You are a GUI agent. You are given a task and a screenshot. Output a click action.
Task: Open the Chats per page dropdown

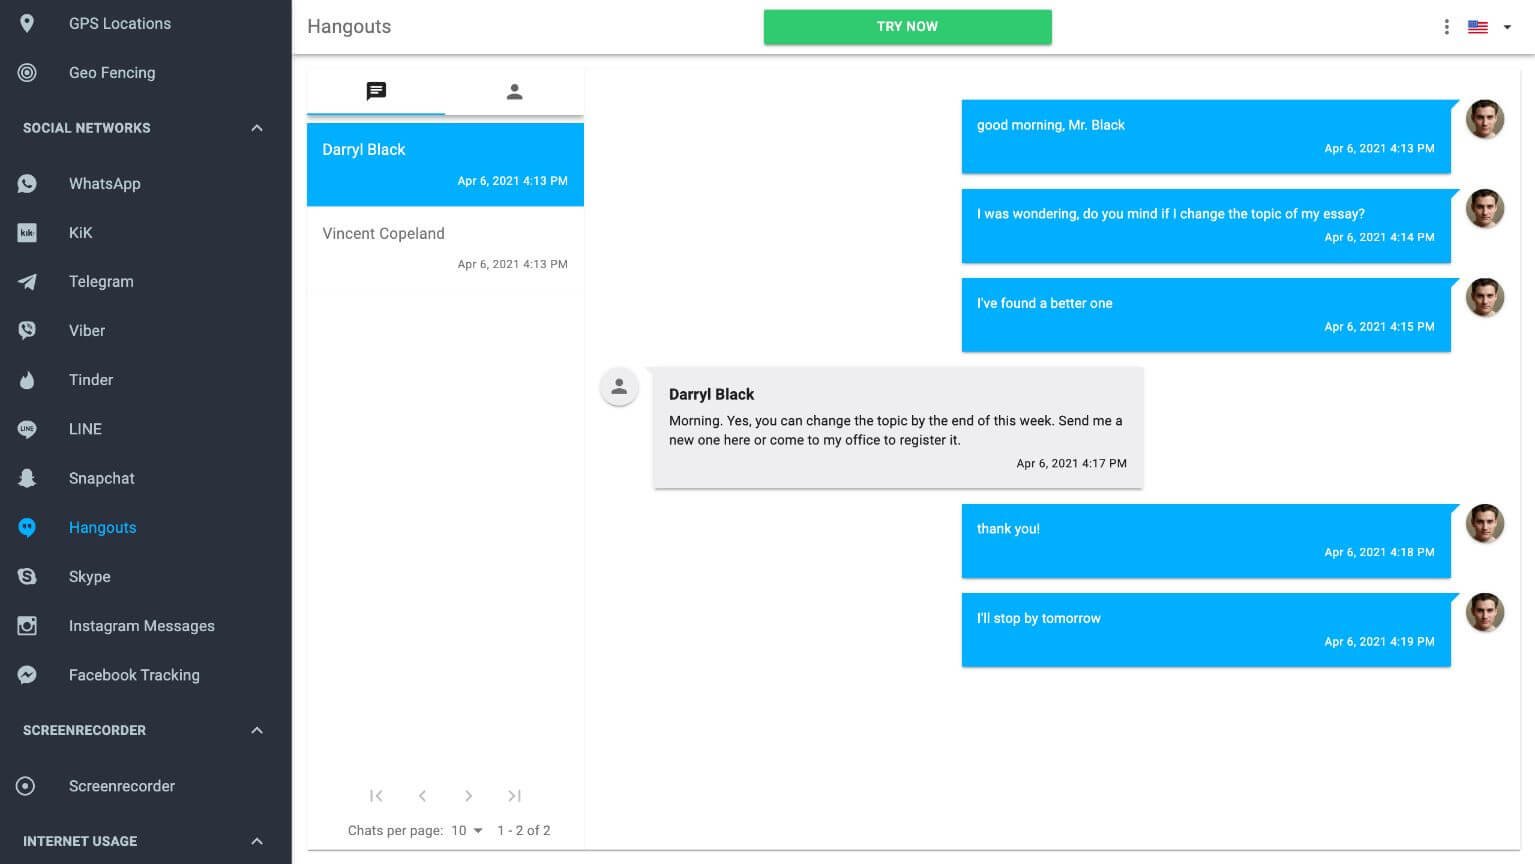pyautogui.click(x=467, y=831)
